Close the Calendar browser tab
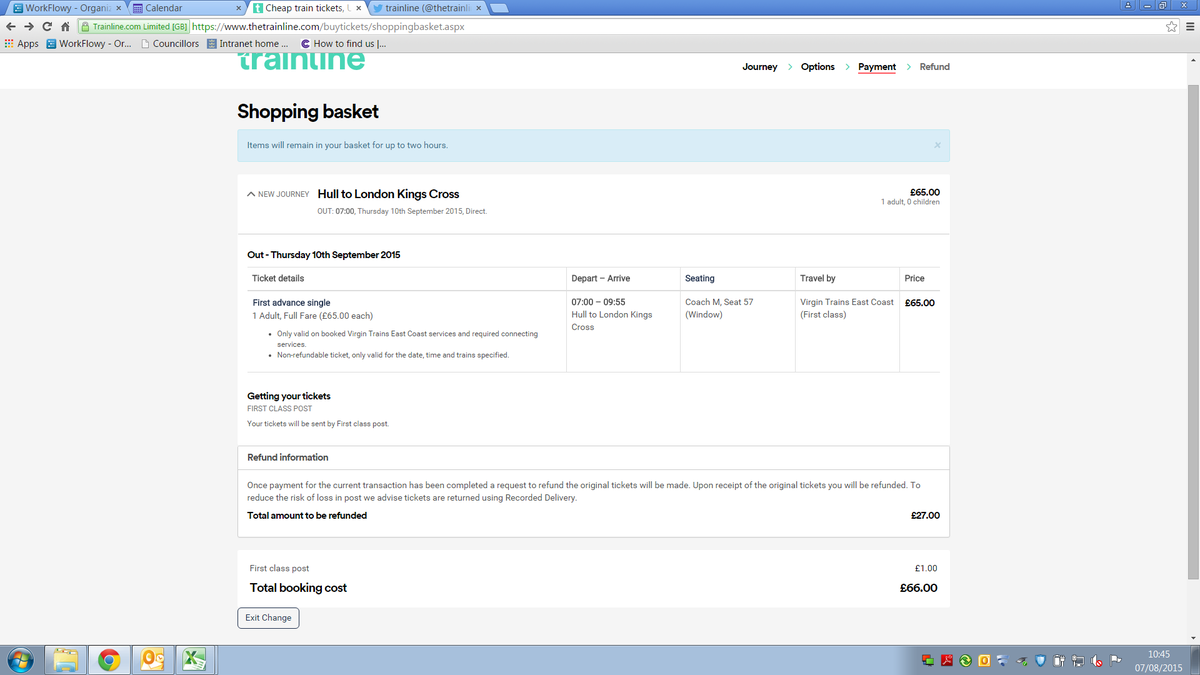 point(238,8)
